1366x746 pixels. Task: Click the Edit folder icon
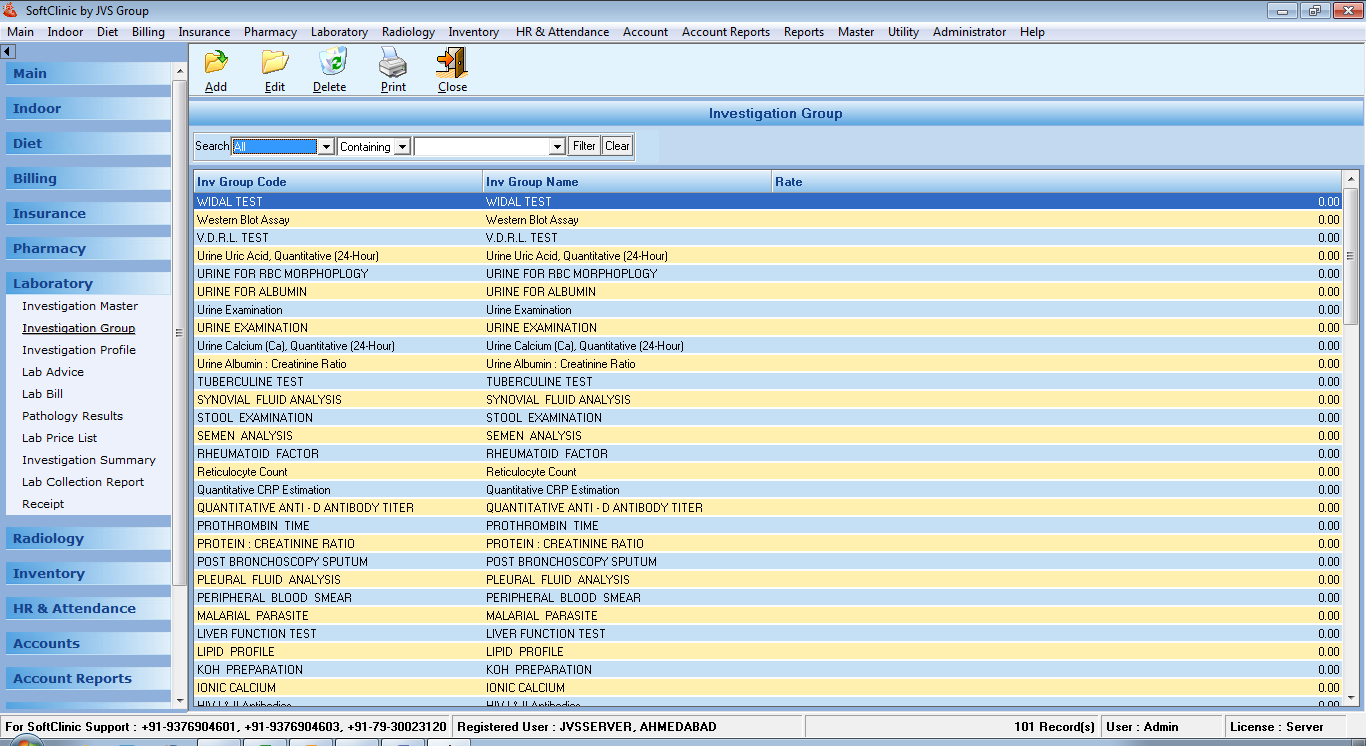pos(274,63)
